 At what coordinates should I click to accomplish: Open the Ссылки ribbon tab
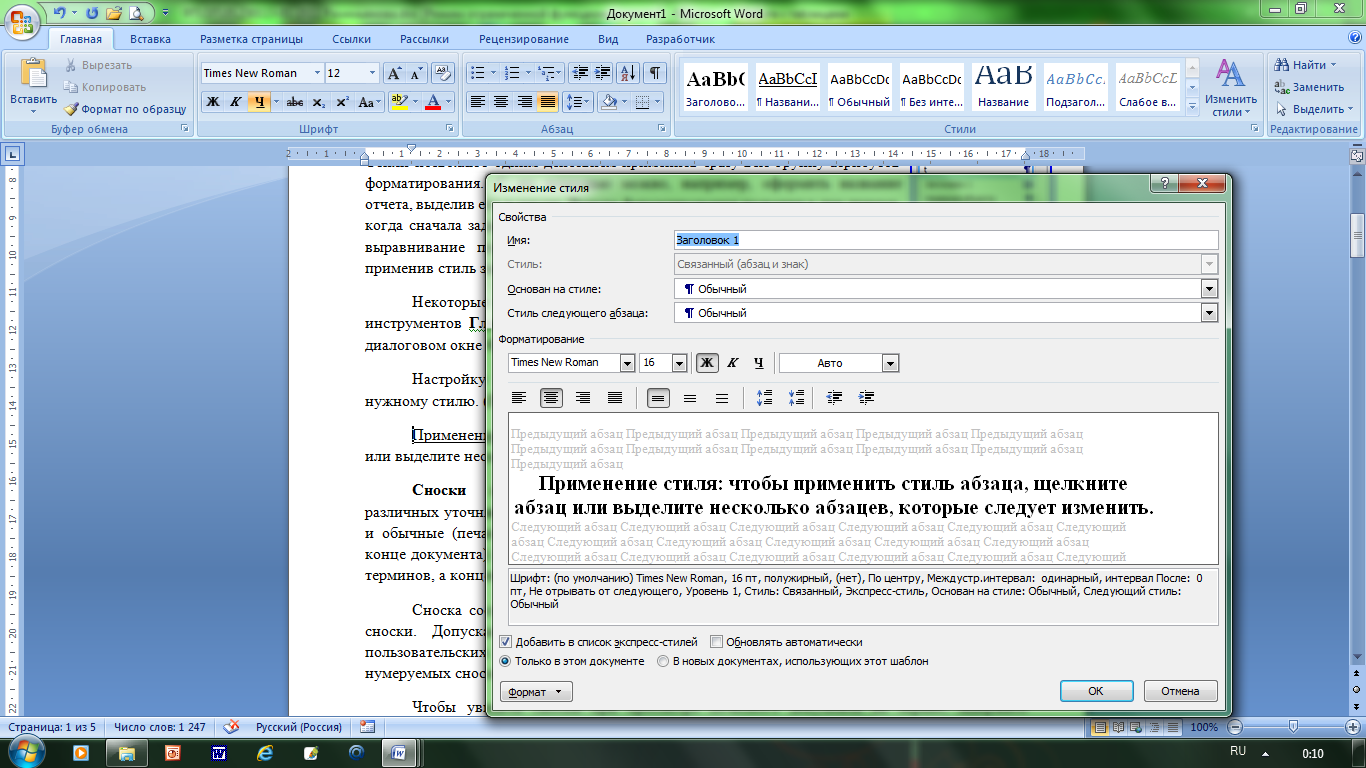(352, 39)
